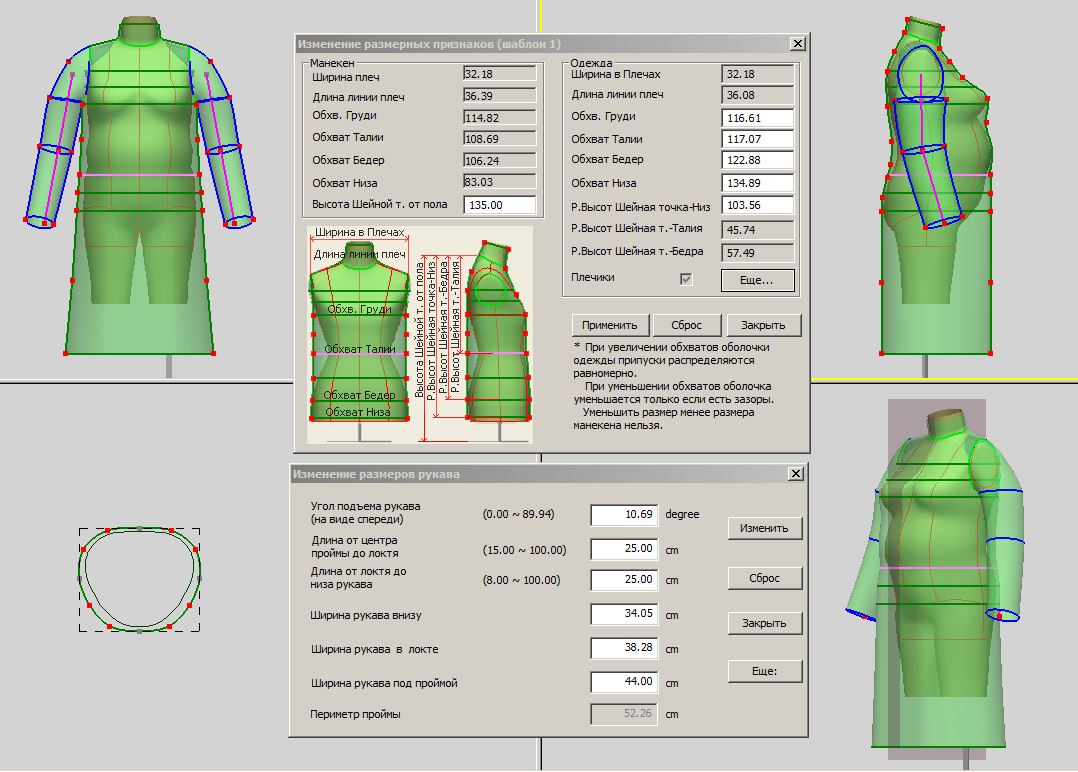Click the Периметр проймы label
The width and height of the screenshot is (1078, 772).
pyautogui.click(x=355, y=714)
